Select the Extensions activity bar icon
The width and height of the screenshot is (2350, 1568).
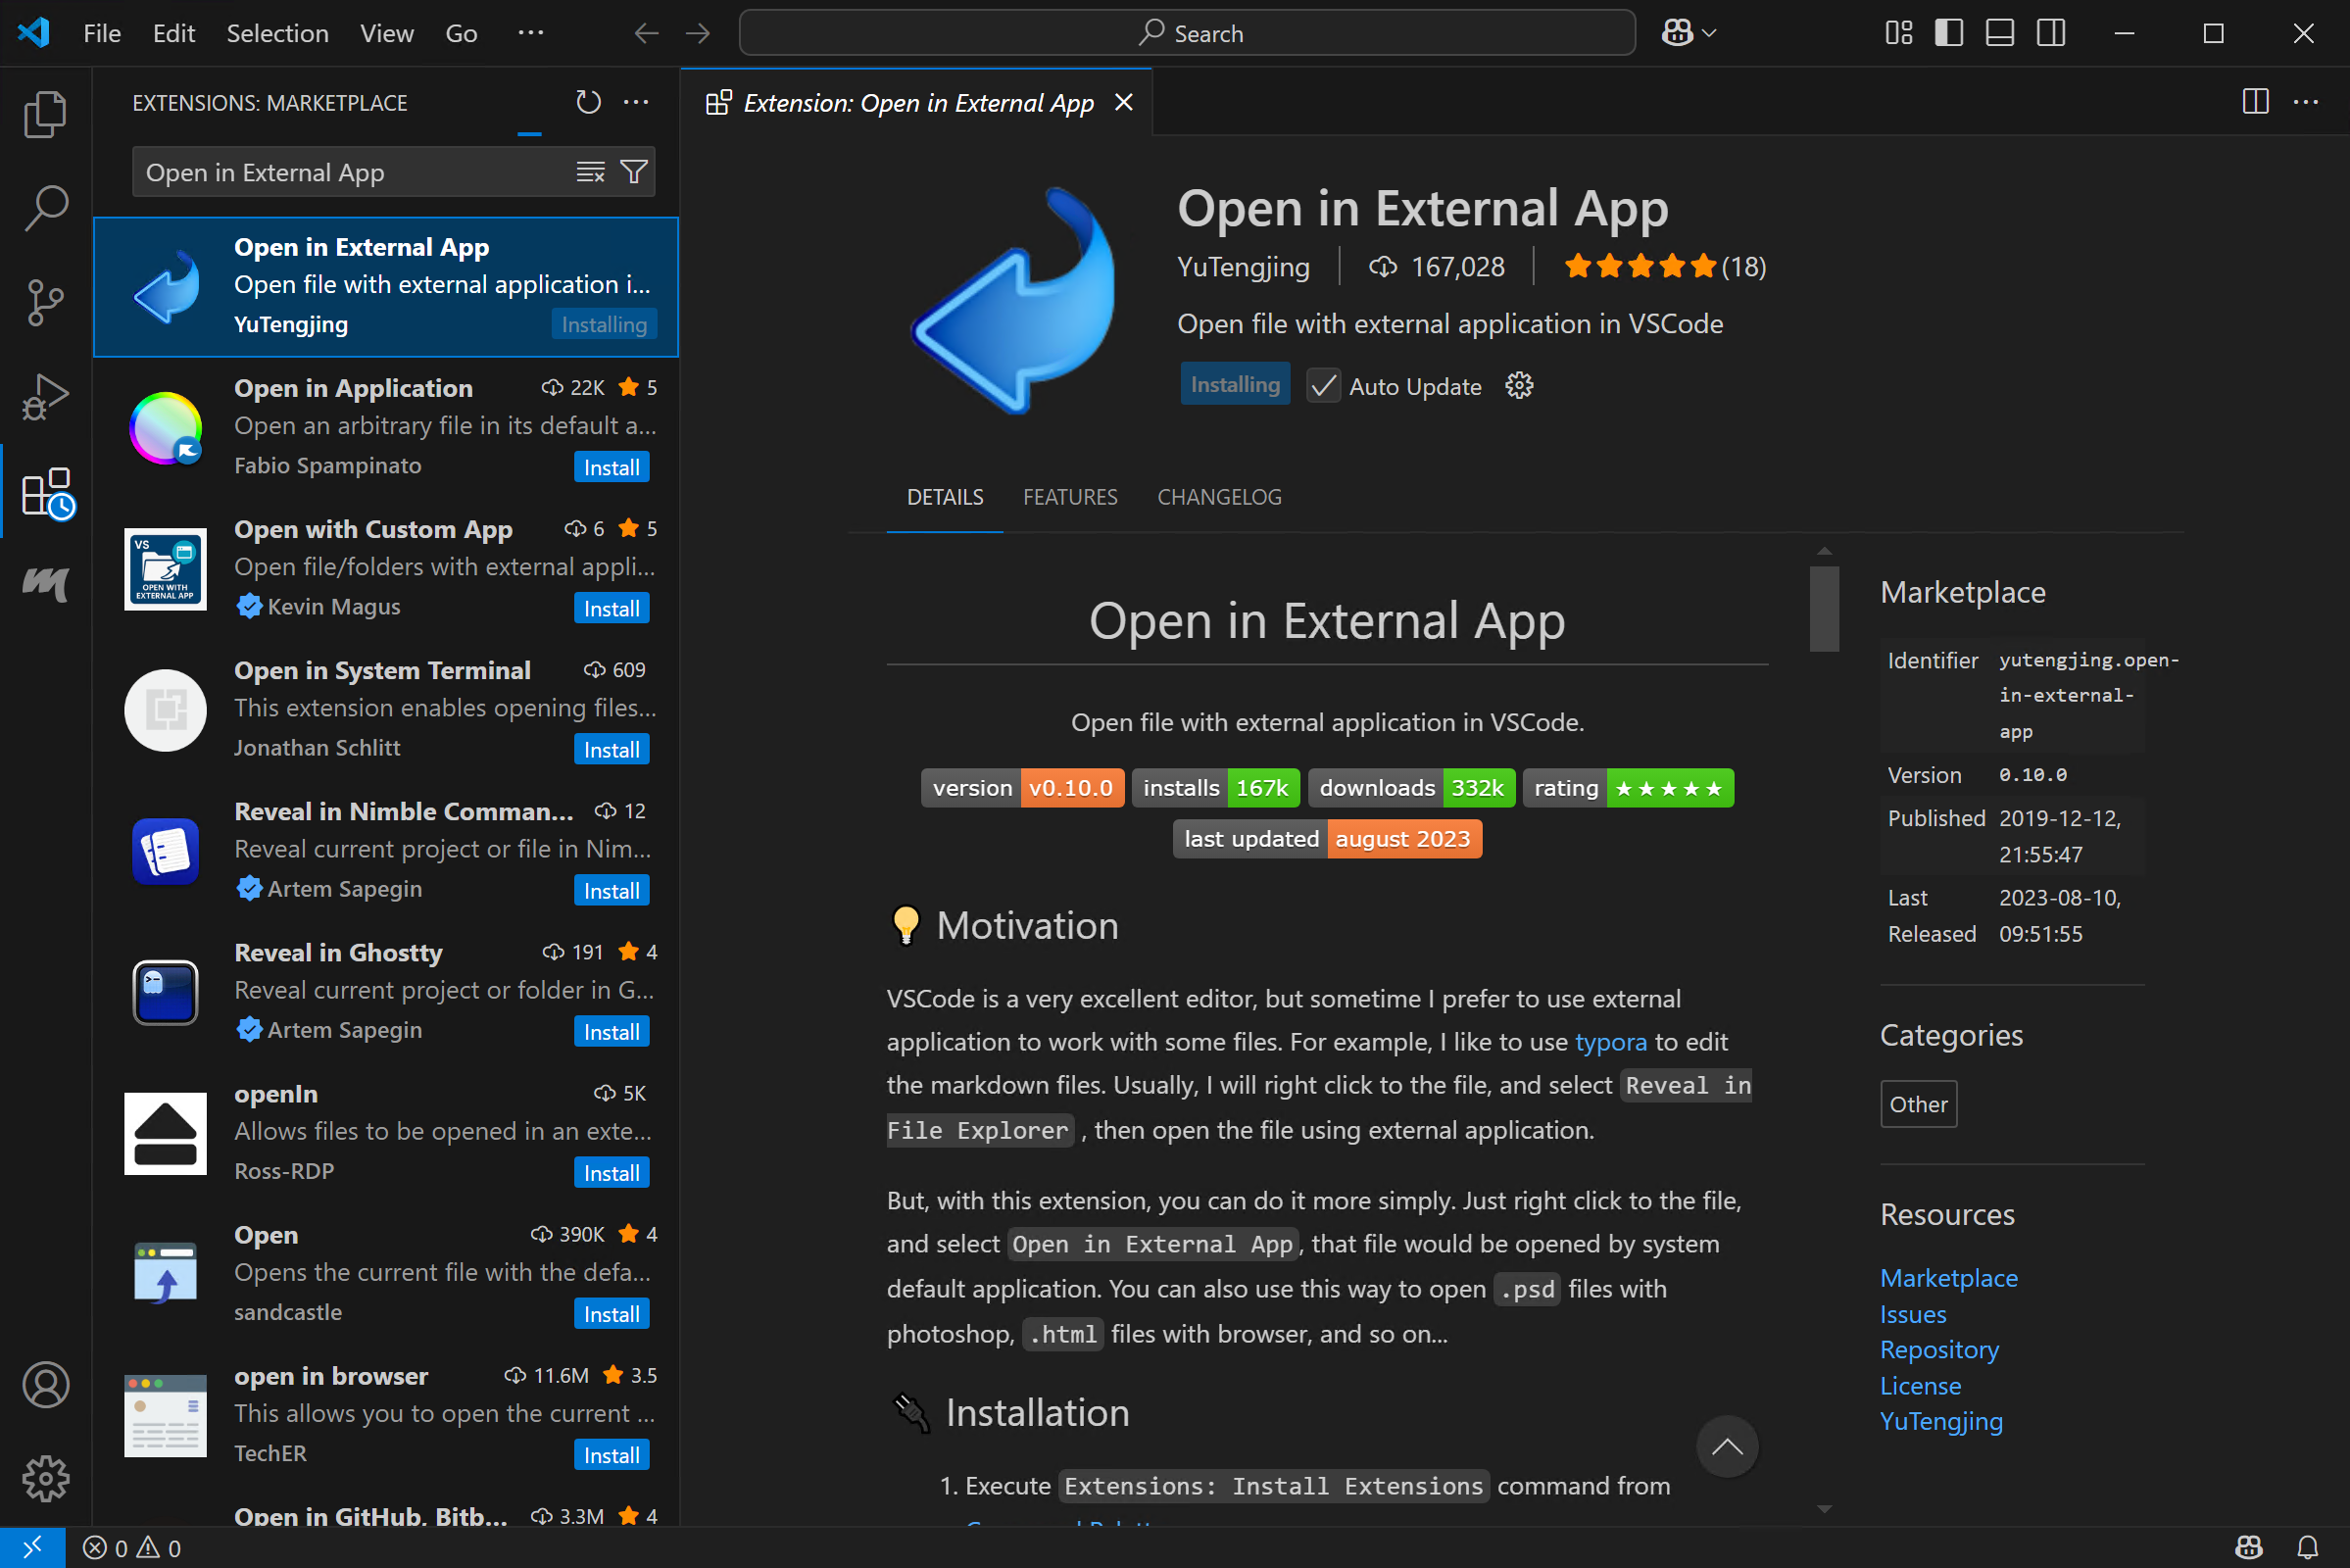47,492
